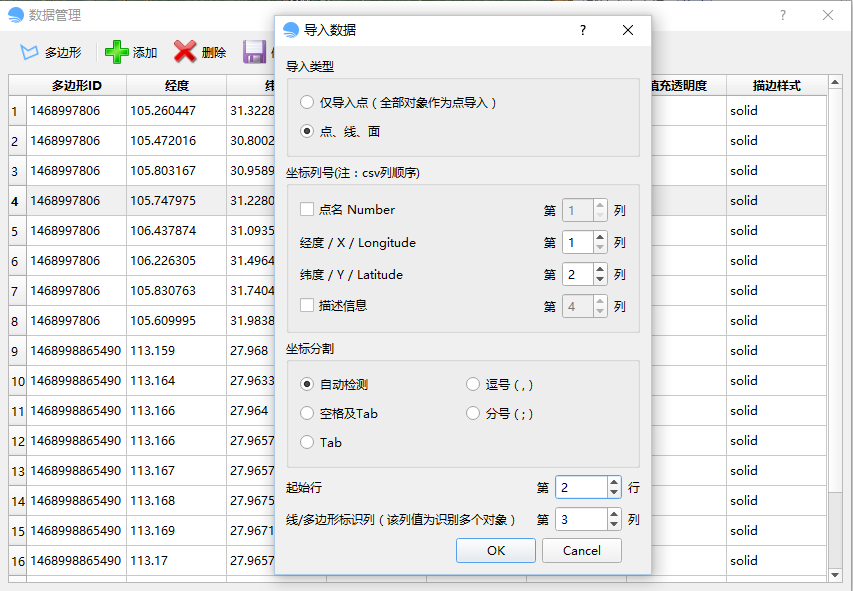Increase the start row (起始行) spinner value
Viewport: 853px width, 591px height.
point(614,482)
